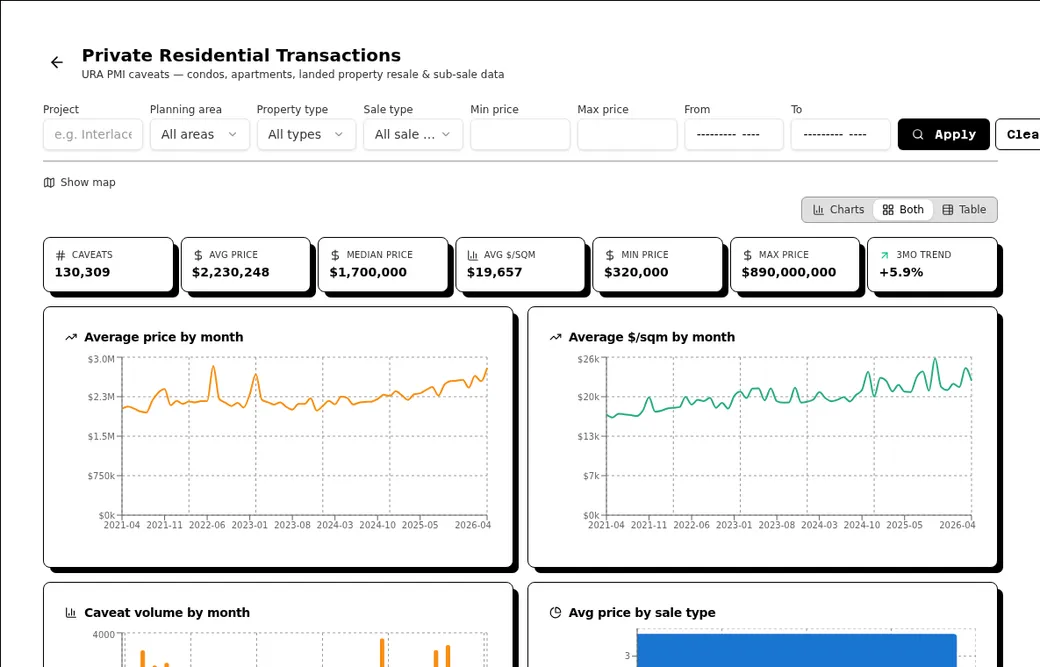This screenshot has height=667, width=1040.
Task: Click the blue bar in sale type chart
Action: 797,650
